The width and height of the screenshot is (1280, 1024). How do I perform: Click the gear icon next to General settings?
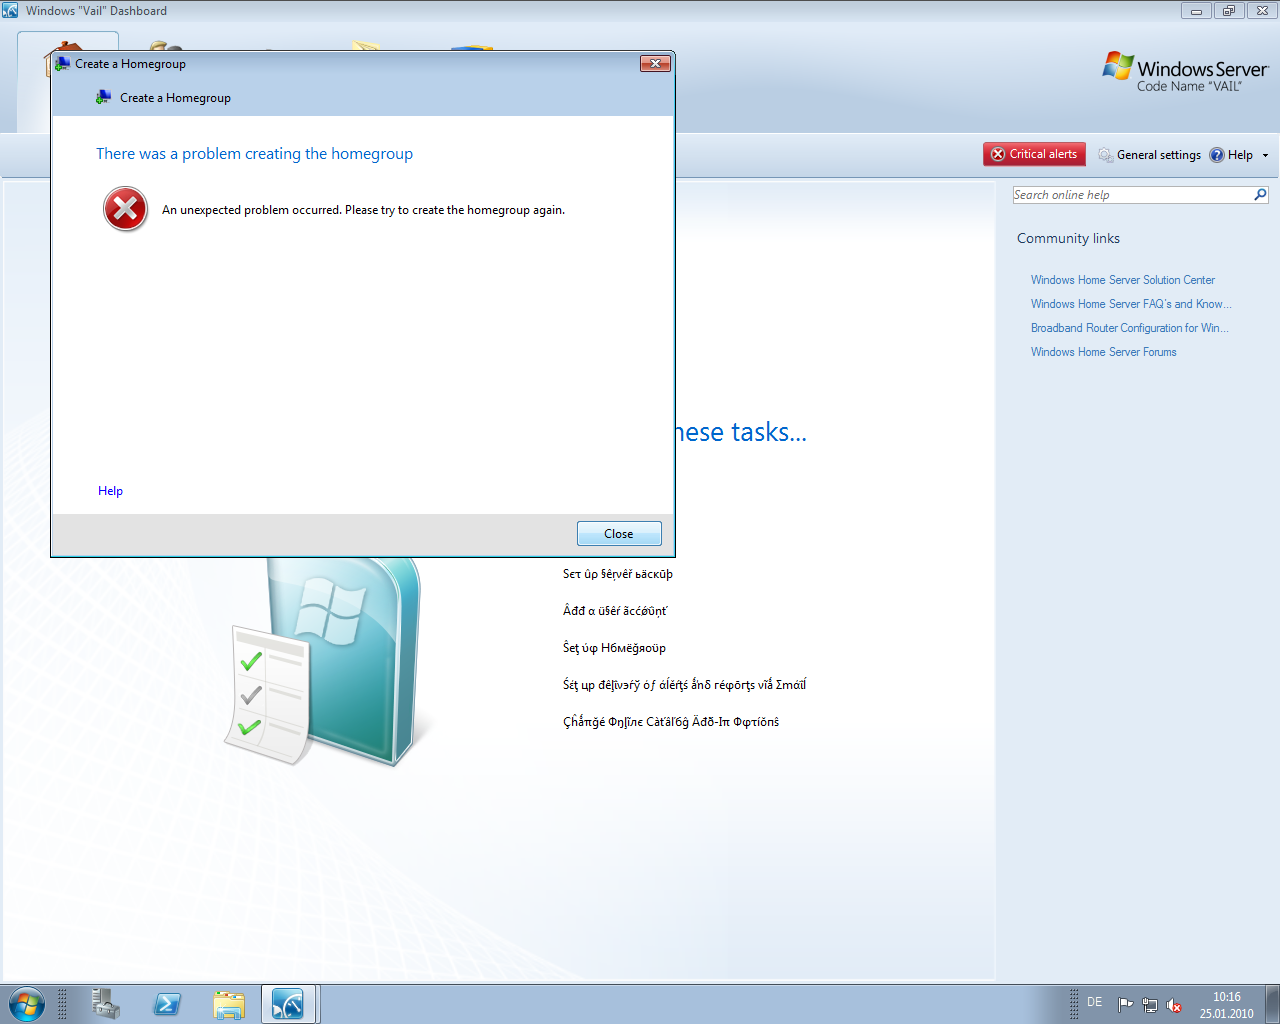click(1105, 155)
